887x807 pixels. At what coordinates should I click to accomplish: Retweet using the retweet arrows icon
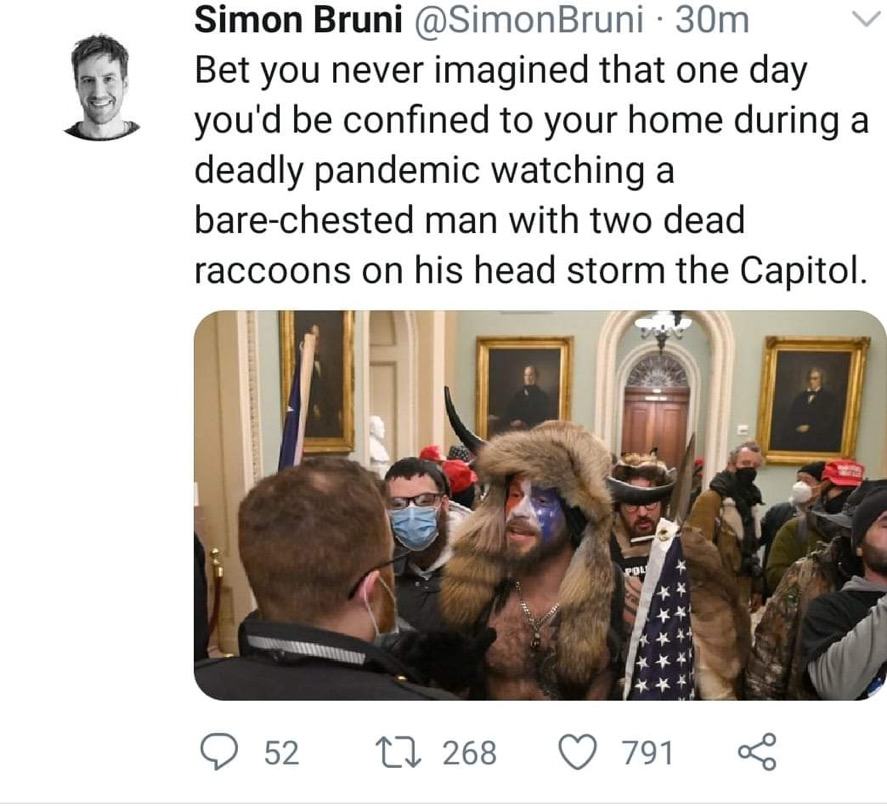399,752
